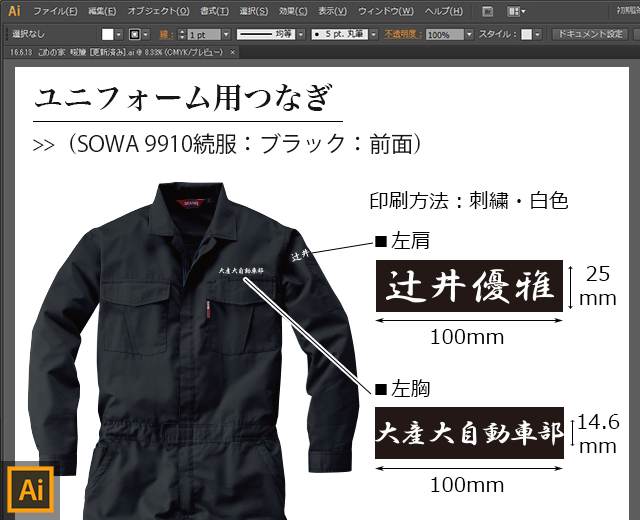Click the Illustrator Ai logo in the menu bar
The image size is (640, 520).
click(x=14, y=11)
